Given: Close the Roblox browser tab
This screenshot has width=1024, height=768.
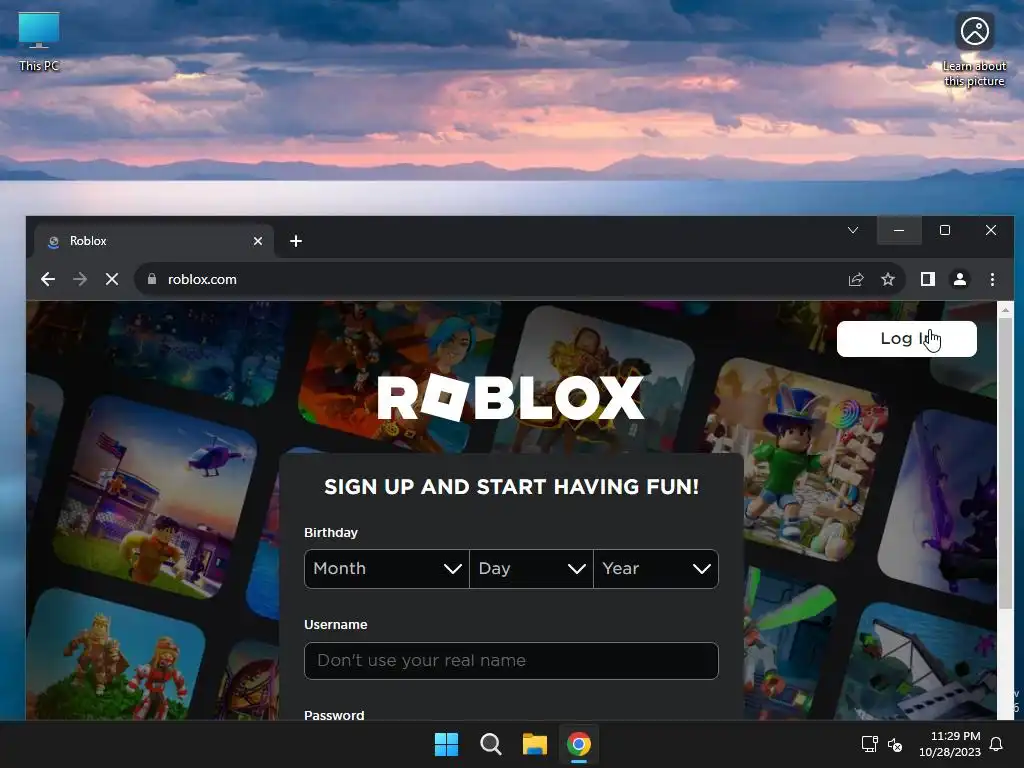Looking at the screenshot, I should click(x=258, y=241).
